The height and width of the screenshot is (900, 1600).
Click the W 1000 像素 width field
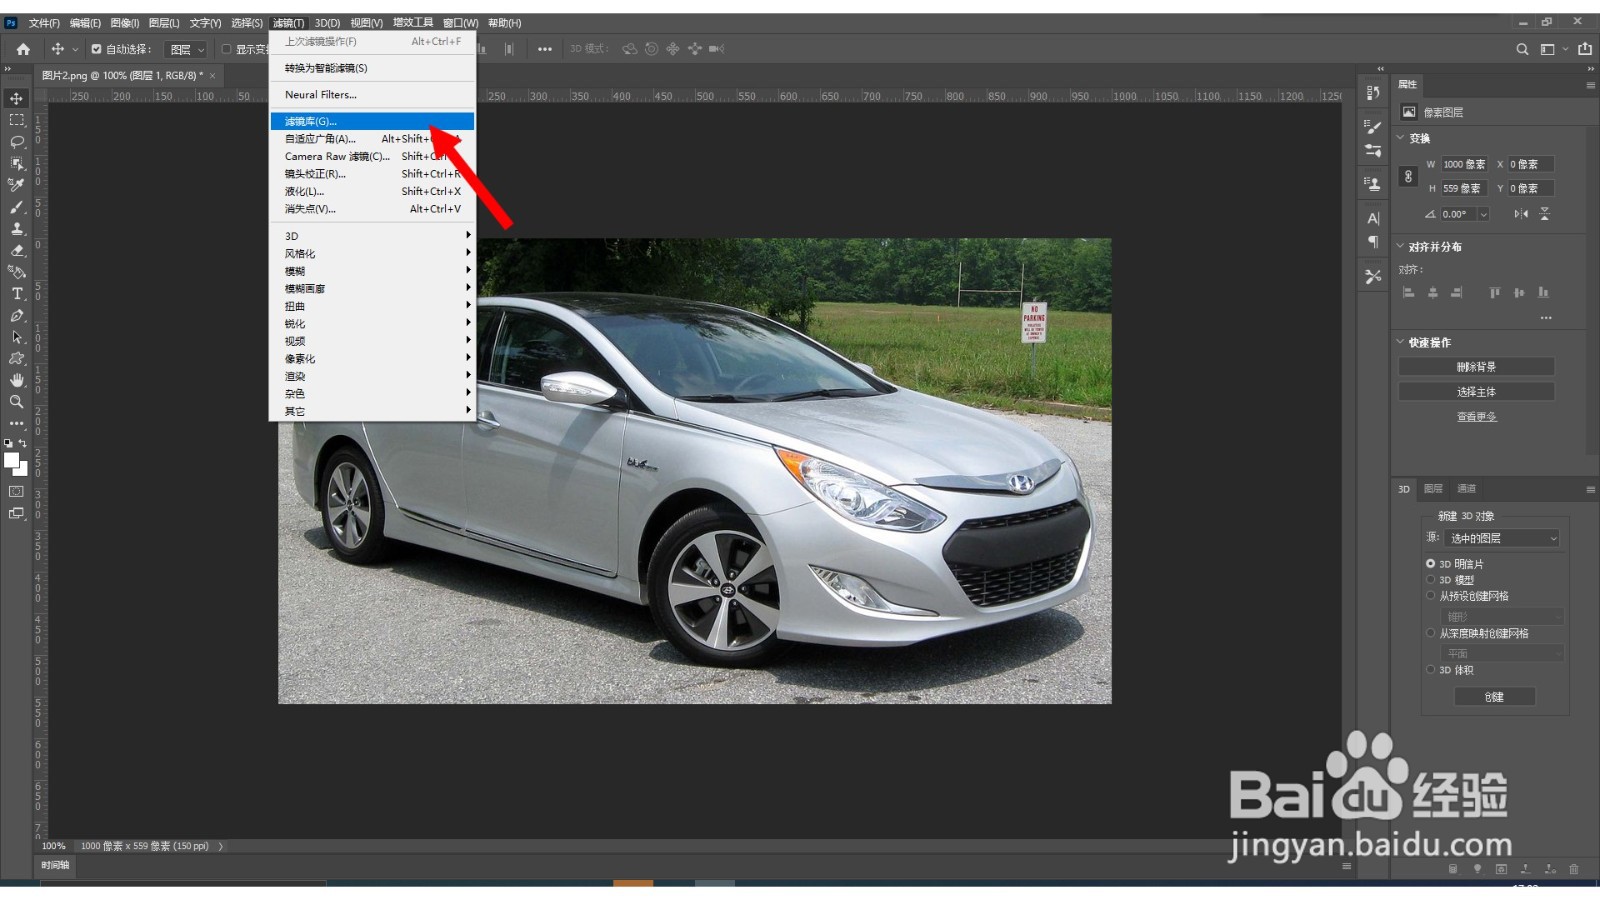click(1464, 164)
